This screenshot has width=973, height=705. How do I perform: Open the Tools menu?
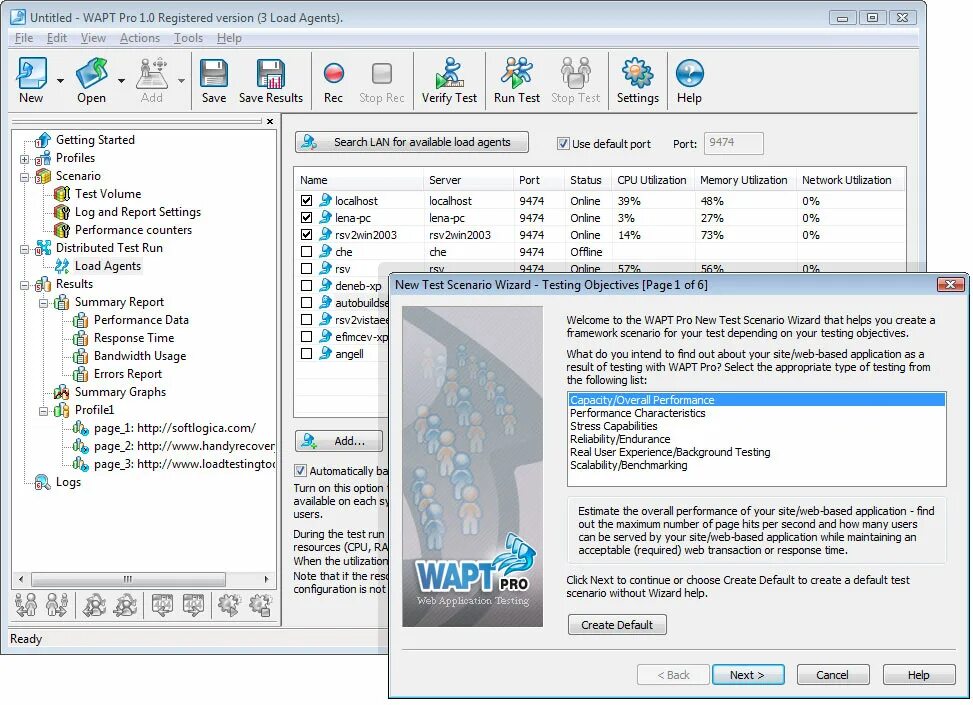pos(188,38)
